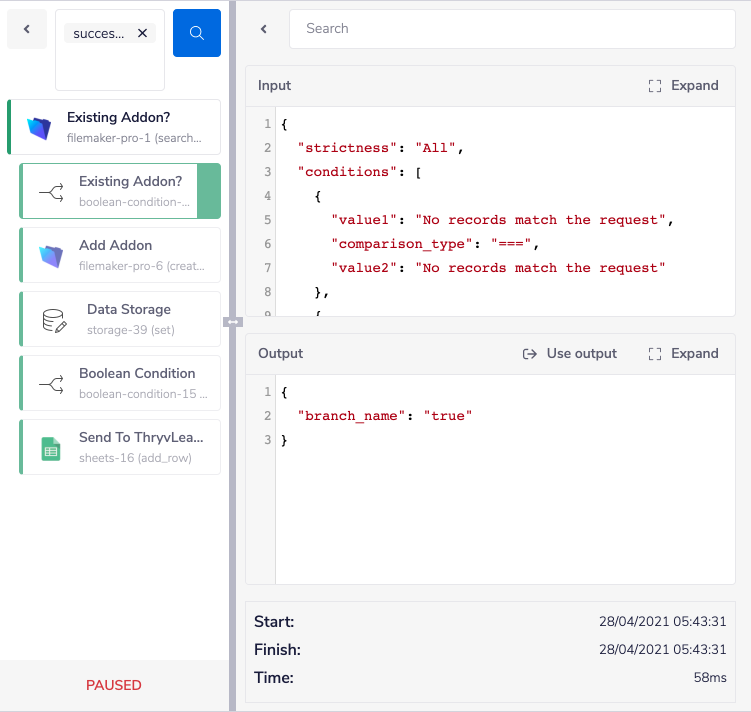
Task: Remove the 'succes...' filter tag
Action: (142, 33)
